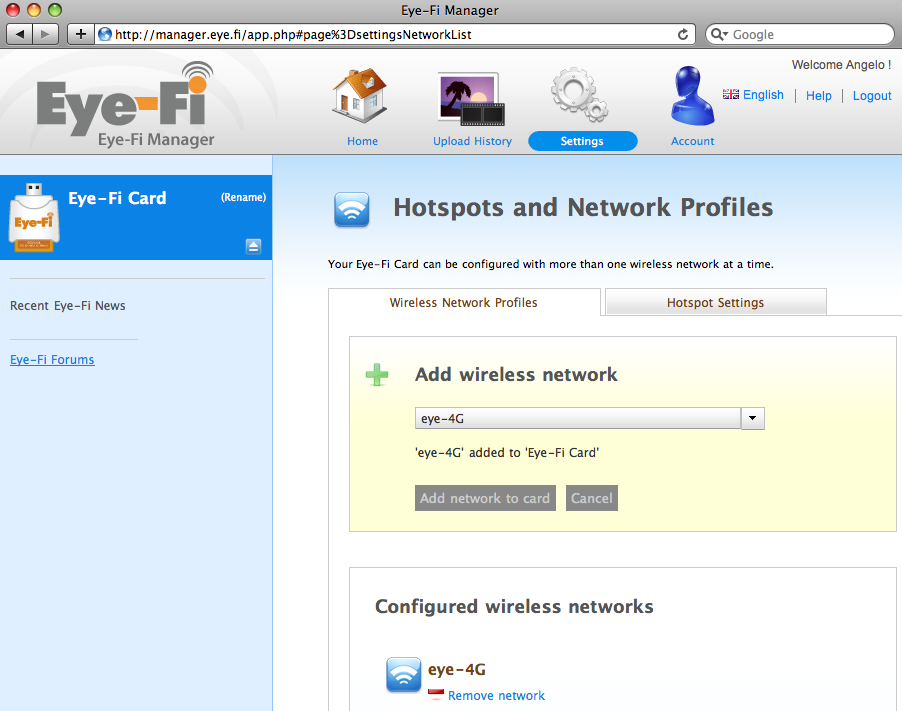Click the Wi-Fi icon next to eye-4G
902x711 pixels.
coord(403,674)
